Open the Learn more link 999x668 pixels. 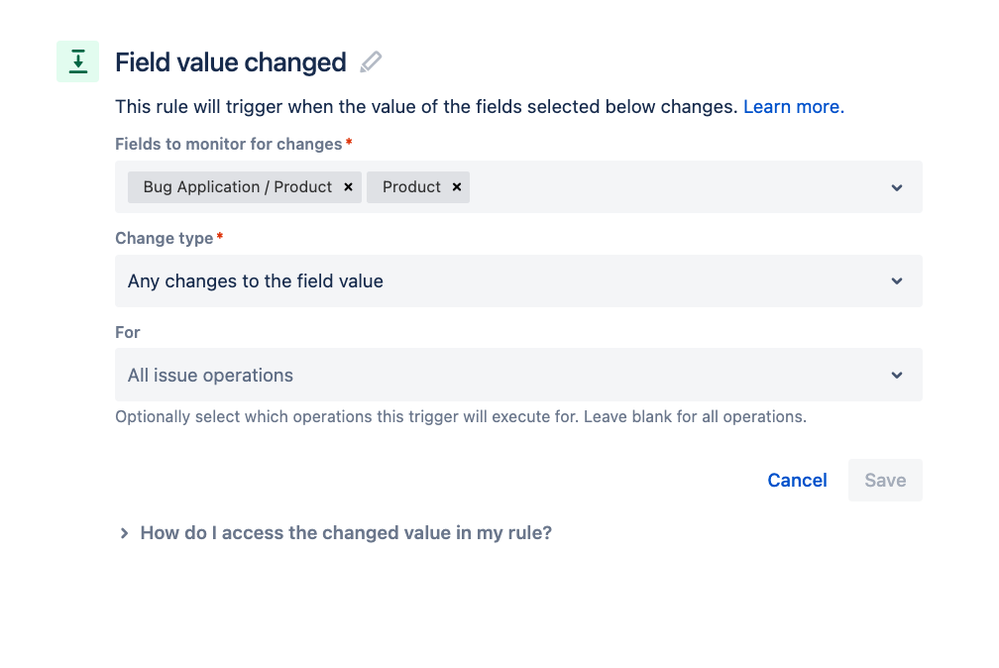coord(794,106)
